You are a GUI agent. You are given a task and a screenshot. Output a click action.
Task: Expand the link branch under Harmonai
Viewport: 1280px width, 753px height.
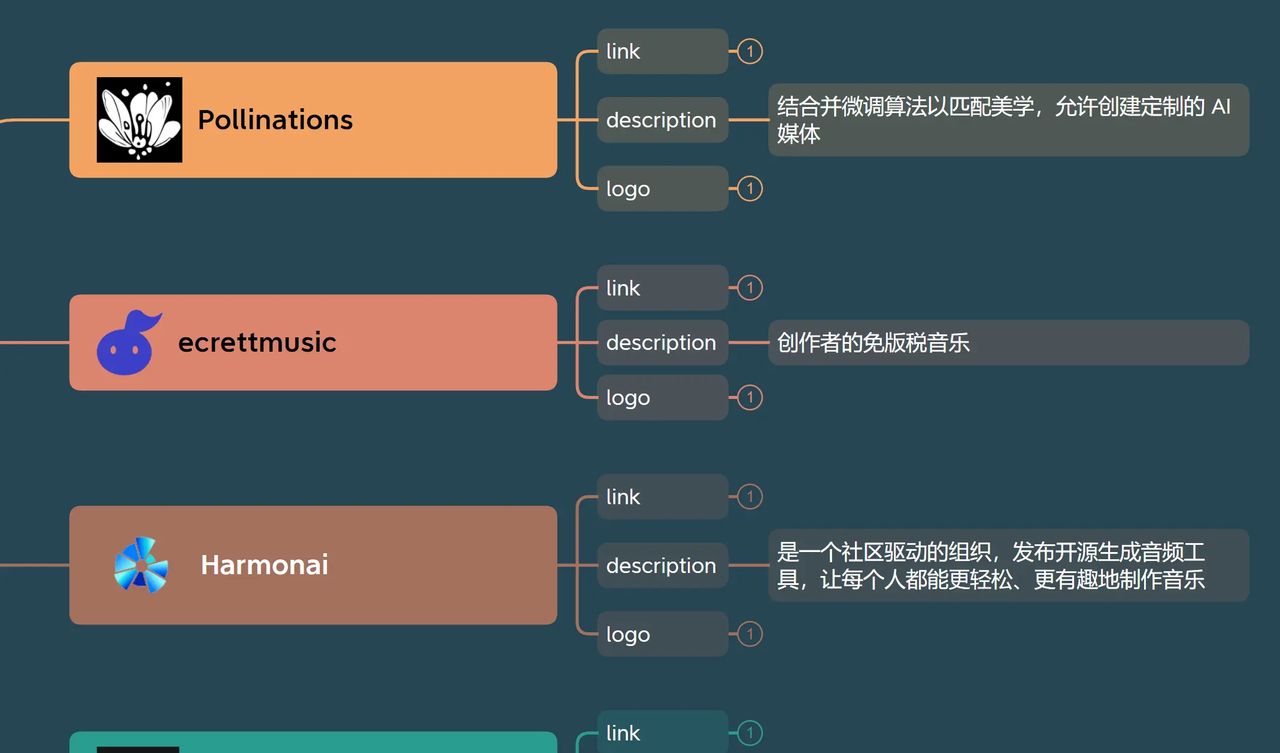[x=749, y=496]
